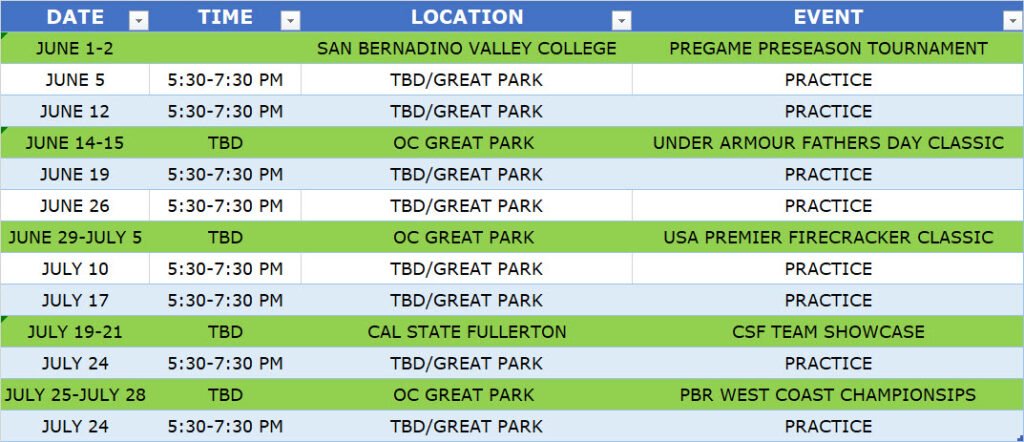Select the JUNE 14-15 date cell
Viewport: 1024px width, 442px height.
(75, 142)
